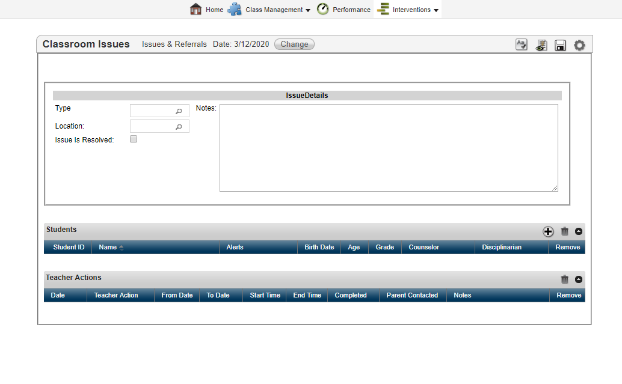The image size is (622, 384).
Task: Click the Change date button
Action: point(294,44)
